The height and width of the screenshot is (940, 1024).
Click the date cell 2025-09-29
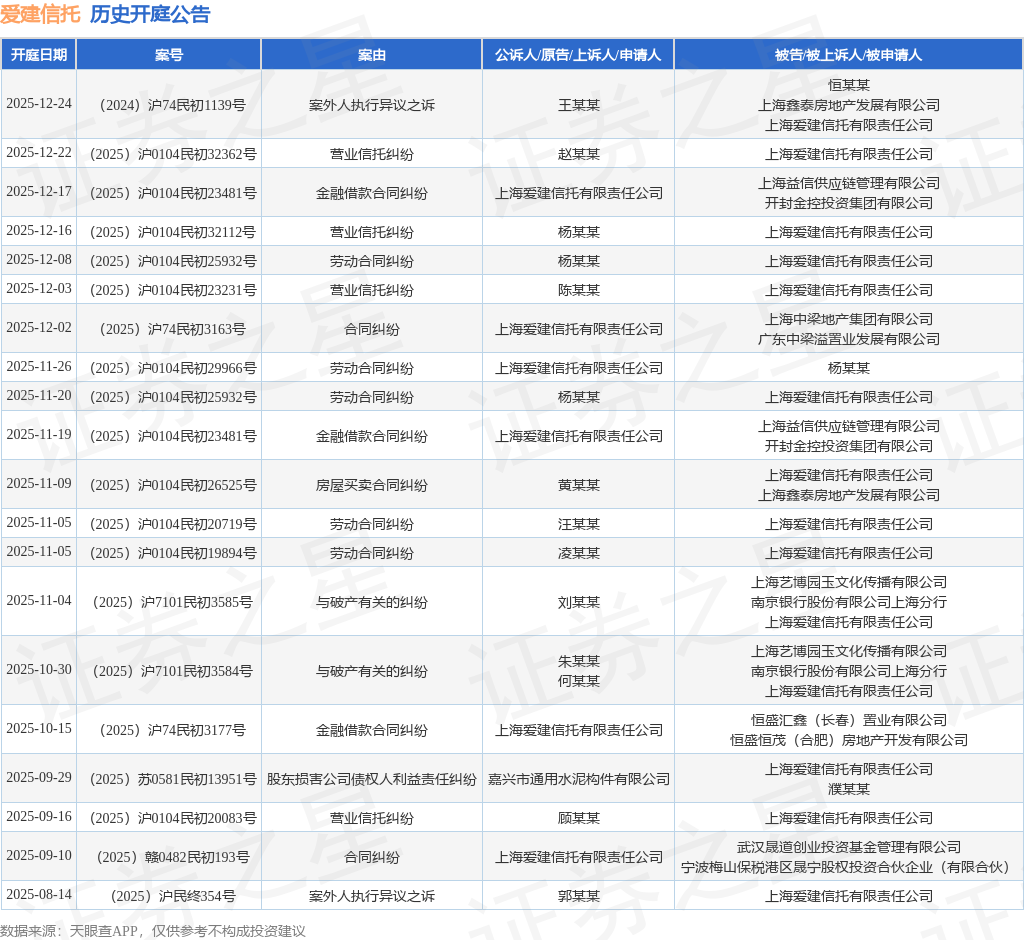(39, 778)
